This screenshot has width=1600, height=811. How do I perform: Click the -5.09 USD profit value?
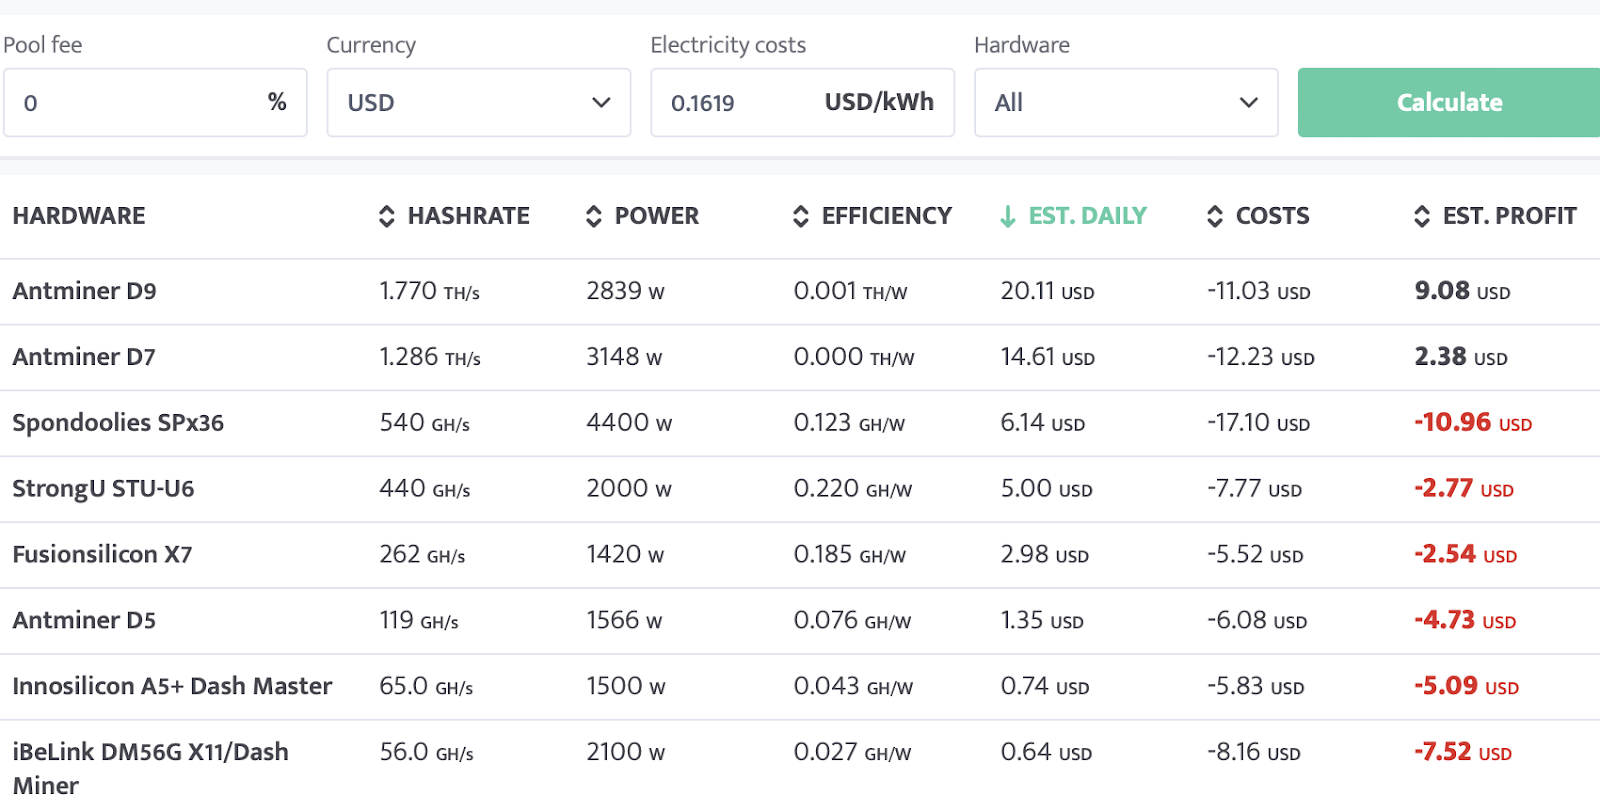(x=1467, y=687)
